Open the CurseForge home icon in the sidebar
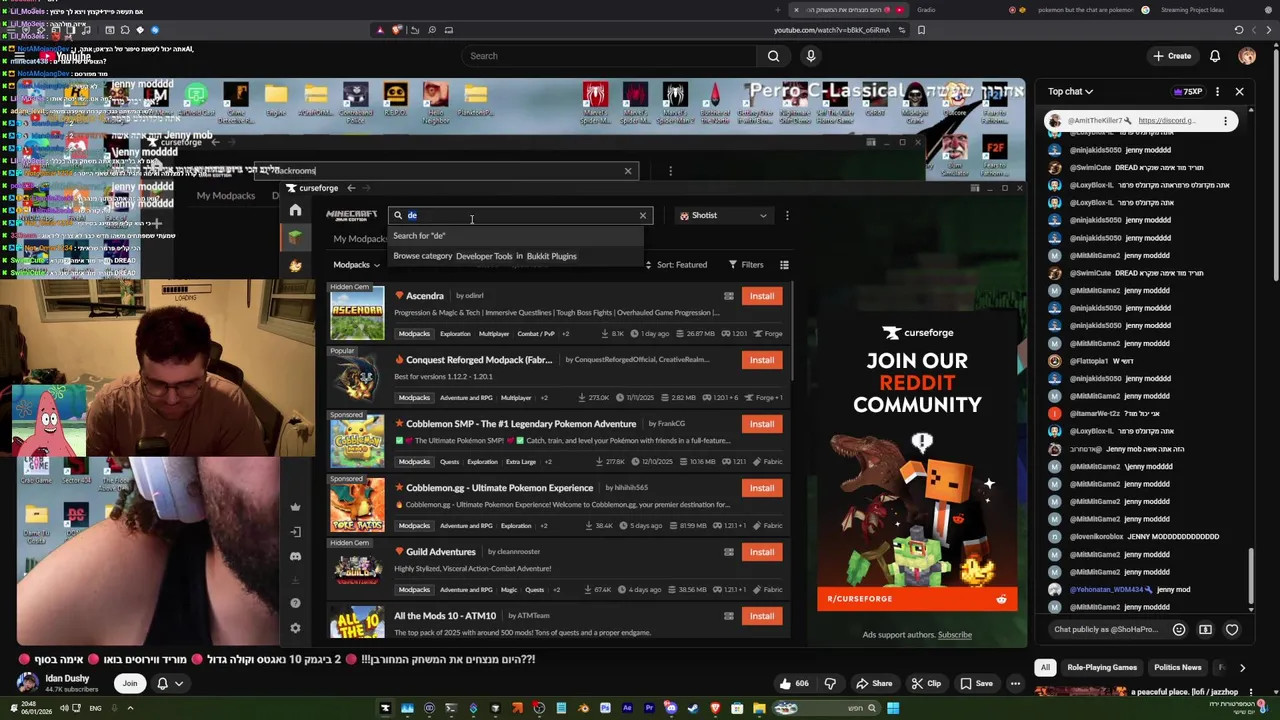This screenshot has height=720, width=1280. (295, 210)
